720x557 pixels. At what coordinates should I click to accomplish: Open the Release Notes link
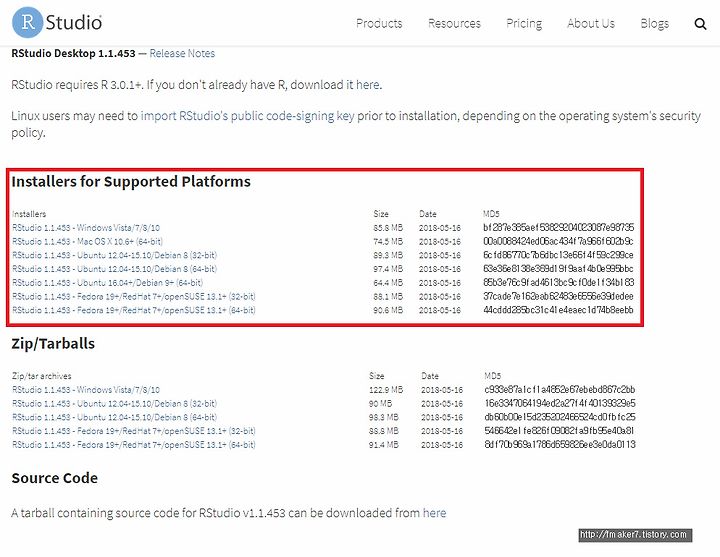point(182,53)
